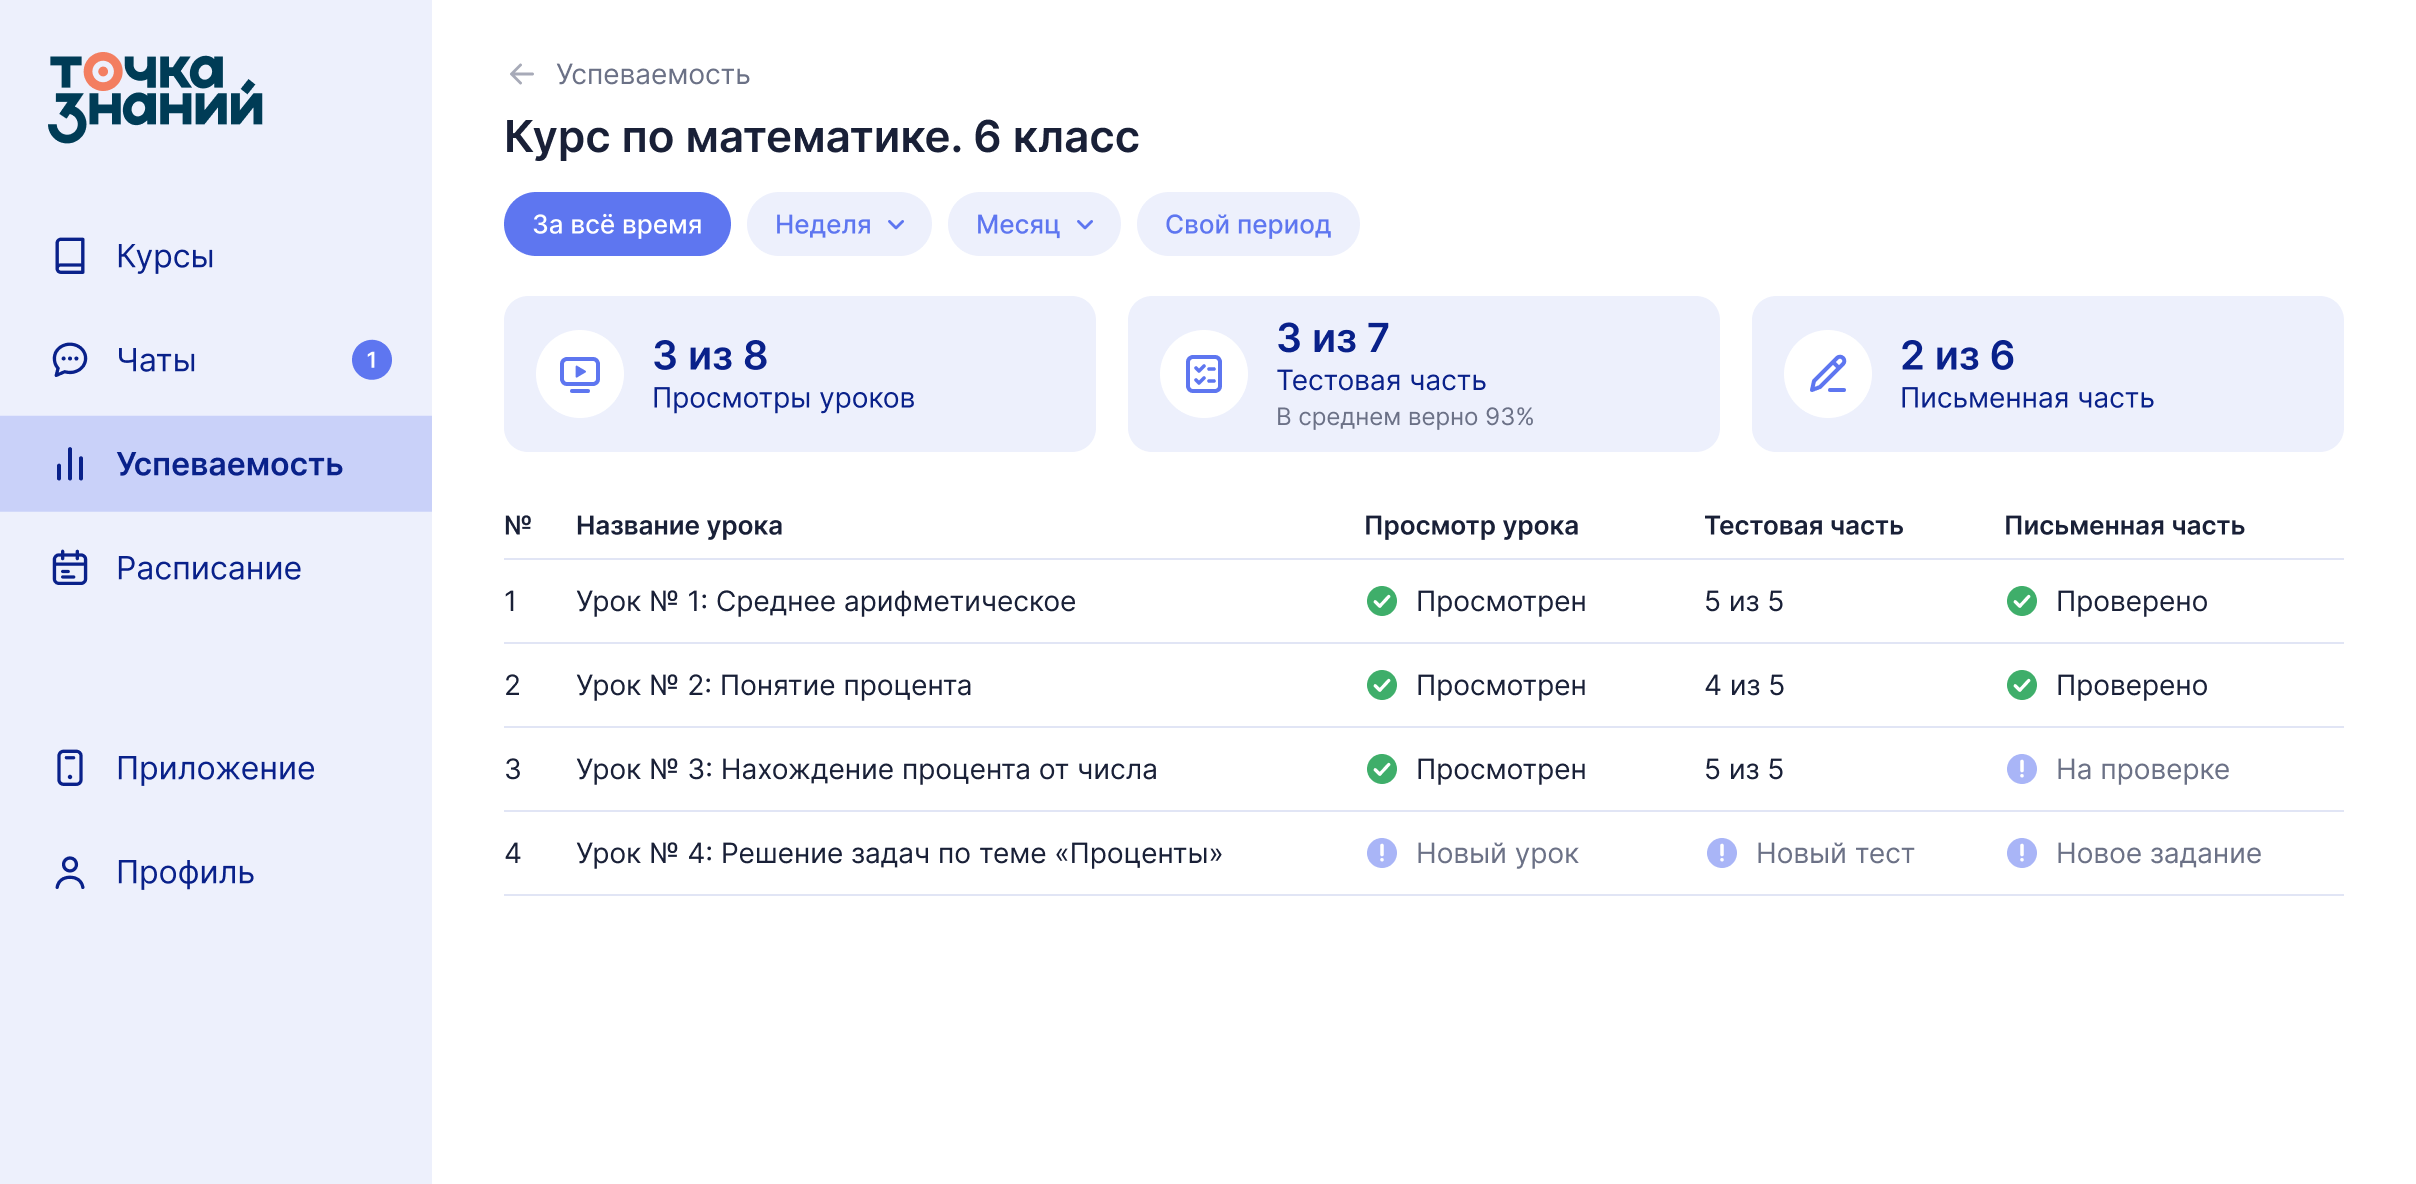Open Приложение in the sidebar
The width and height of the screenshot is (2416, 1184).
(x=216, y=768)
